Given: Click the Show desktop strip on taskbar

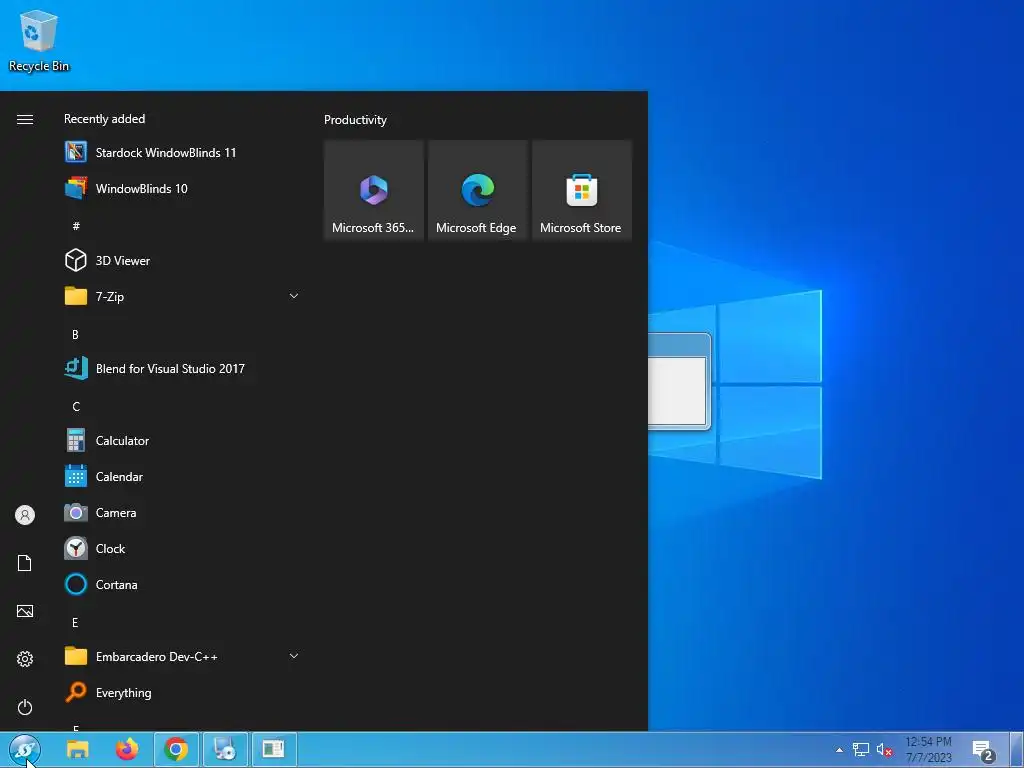Looking at the screenshot, I should click(x=1016, y=750).
